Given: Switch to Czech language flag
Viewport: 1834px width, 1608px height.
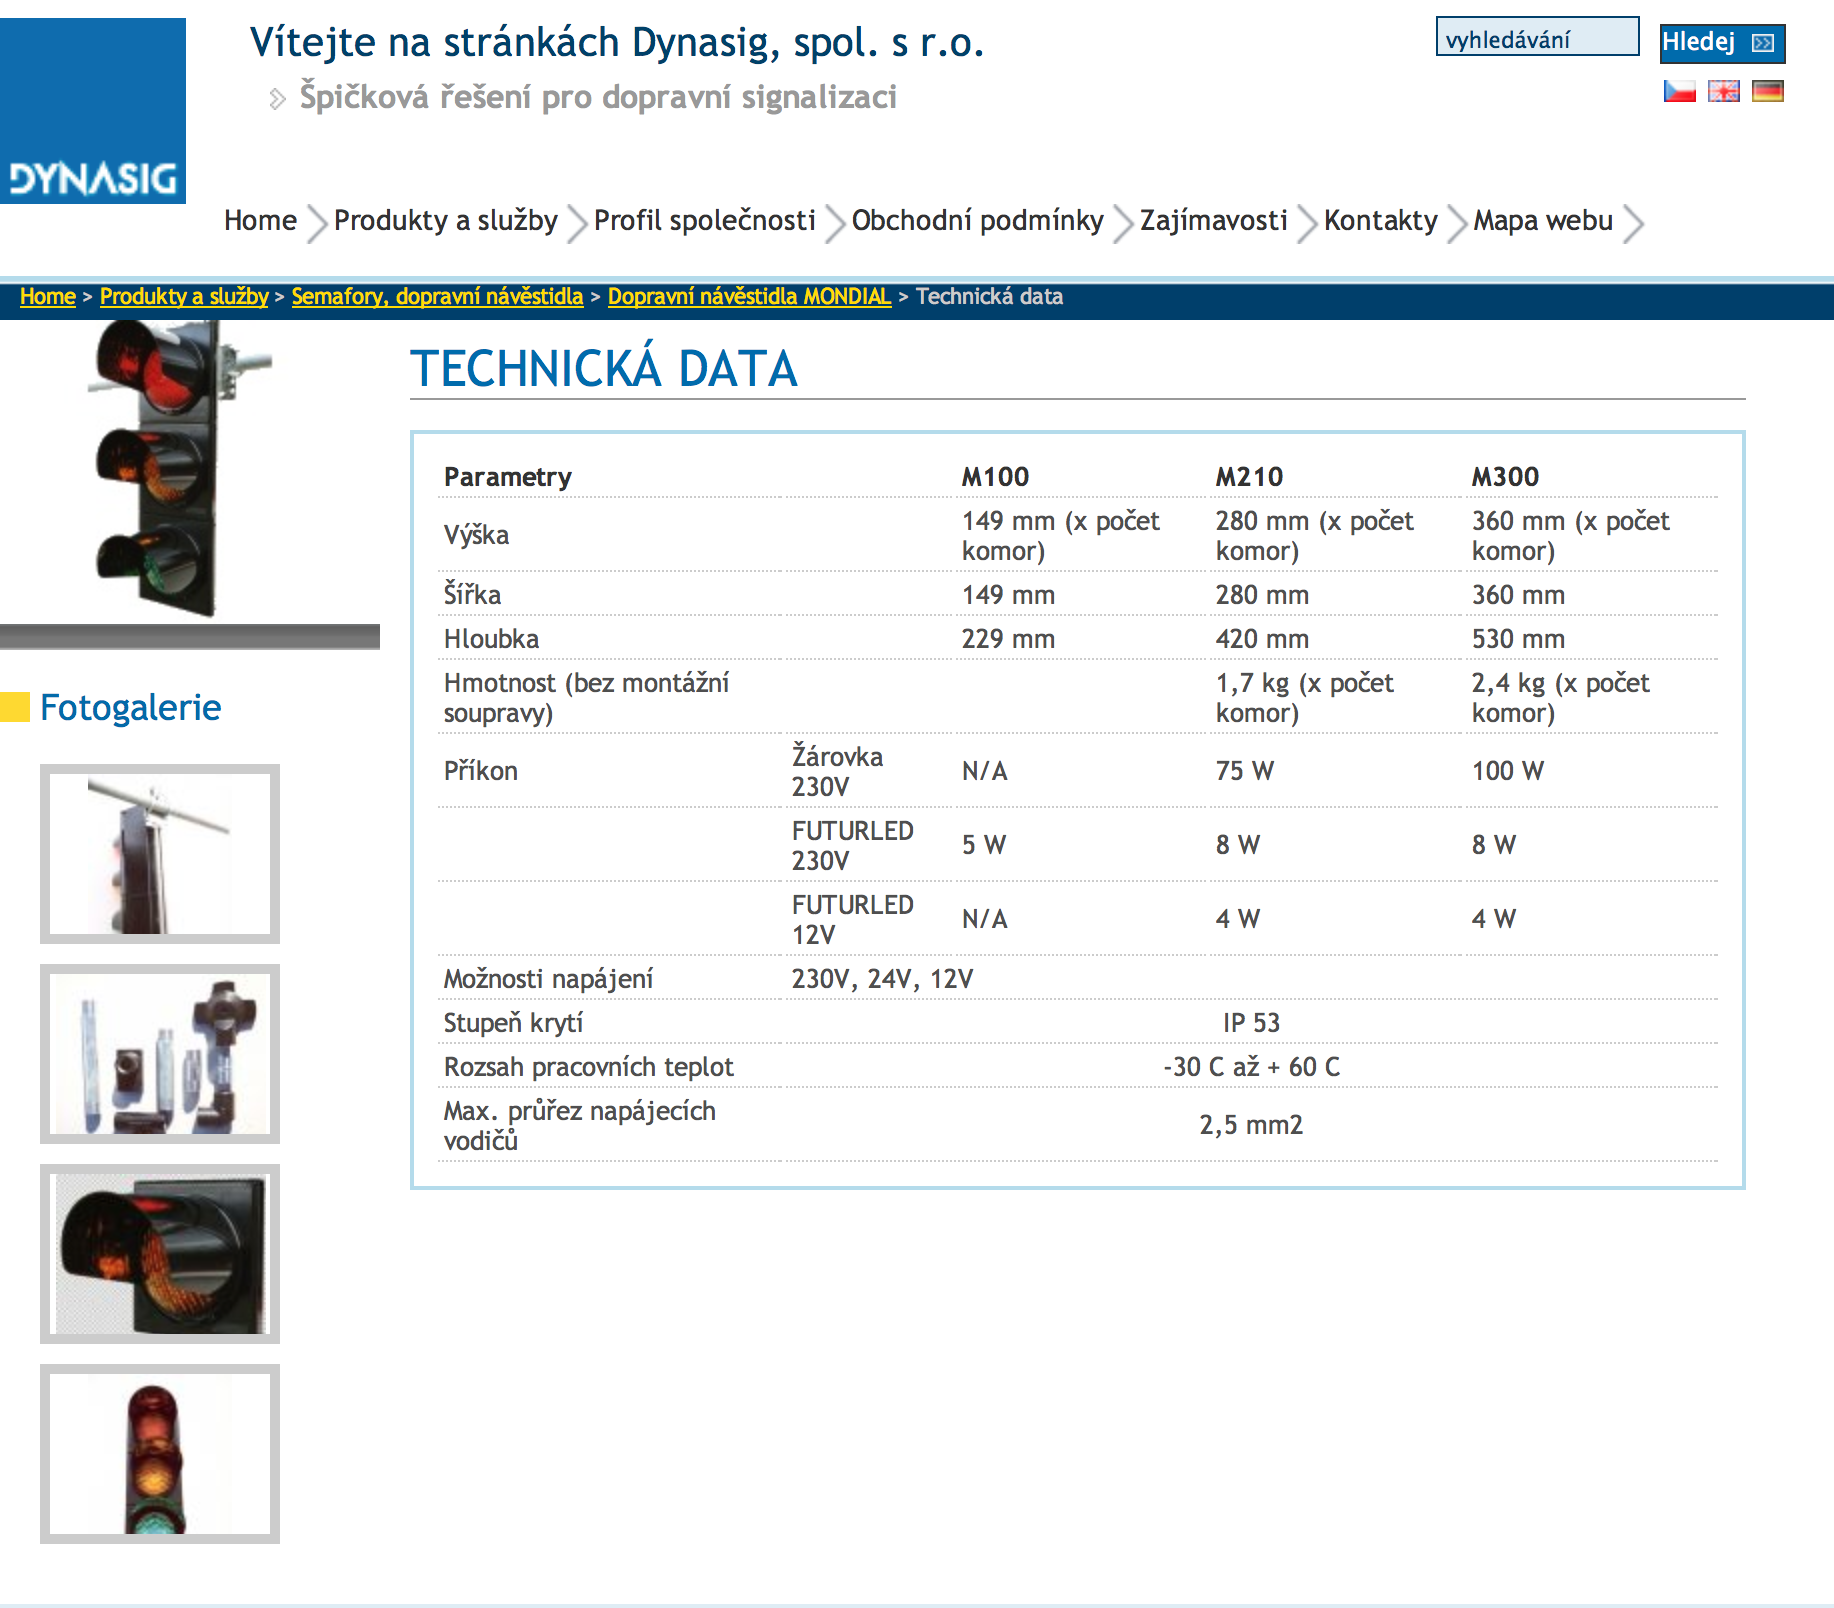Looking at the screenshot, I should [x=1679, y=91].
